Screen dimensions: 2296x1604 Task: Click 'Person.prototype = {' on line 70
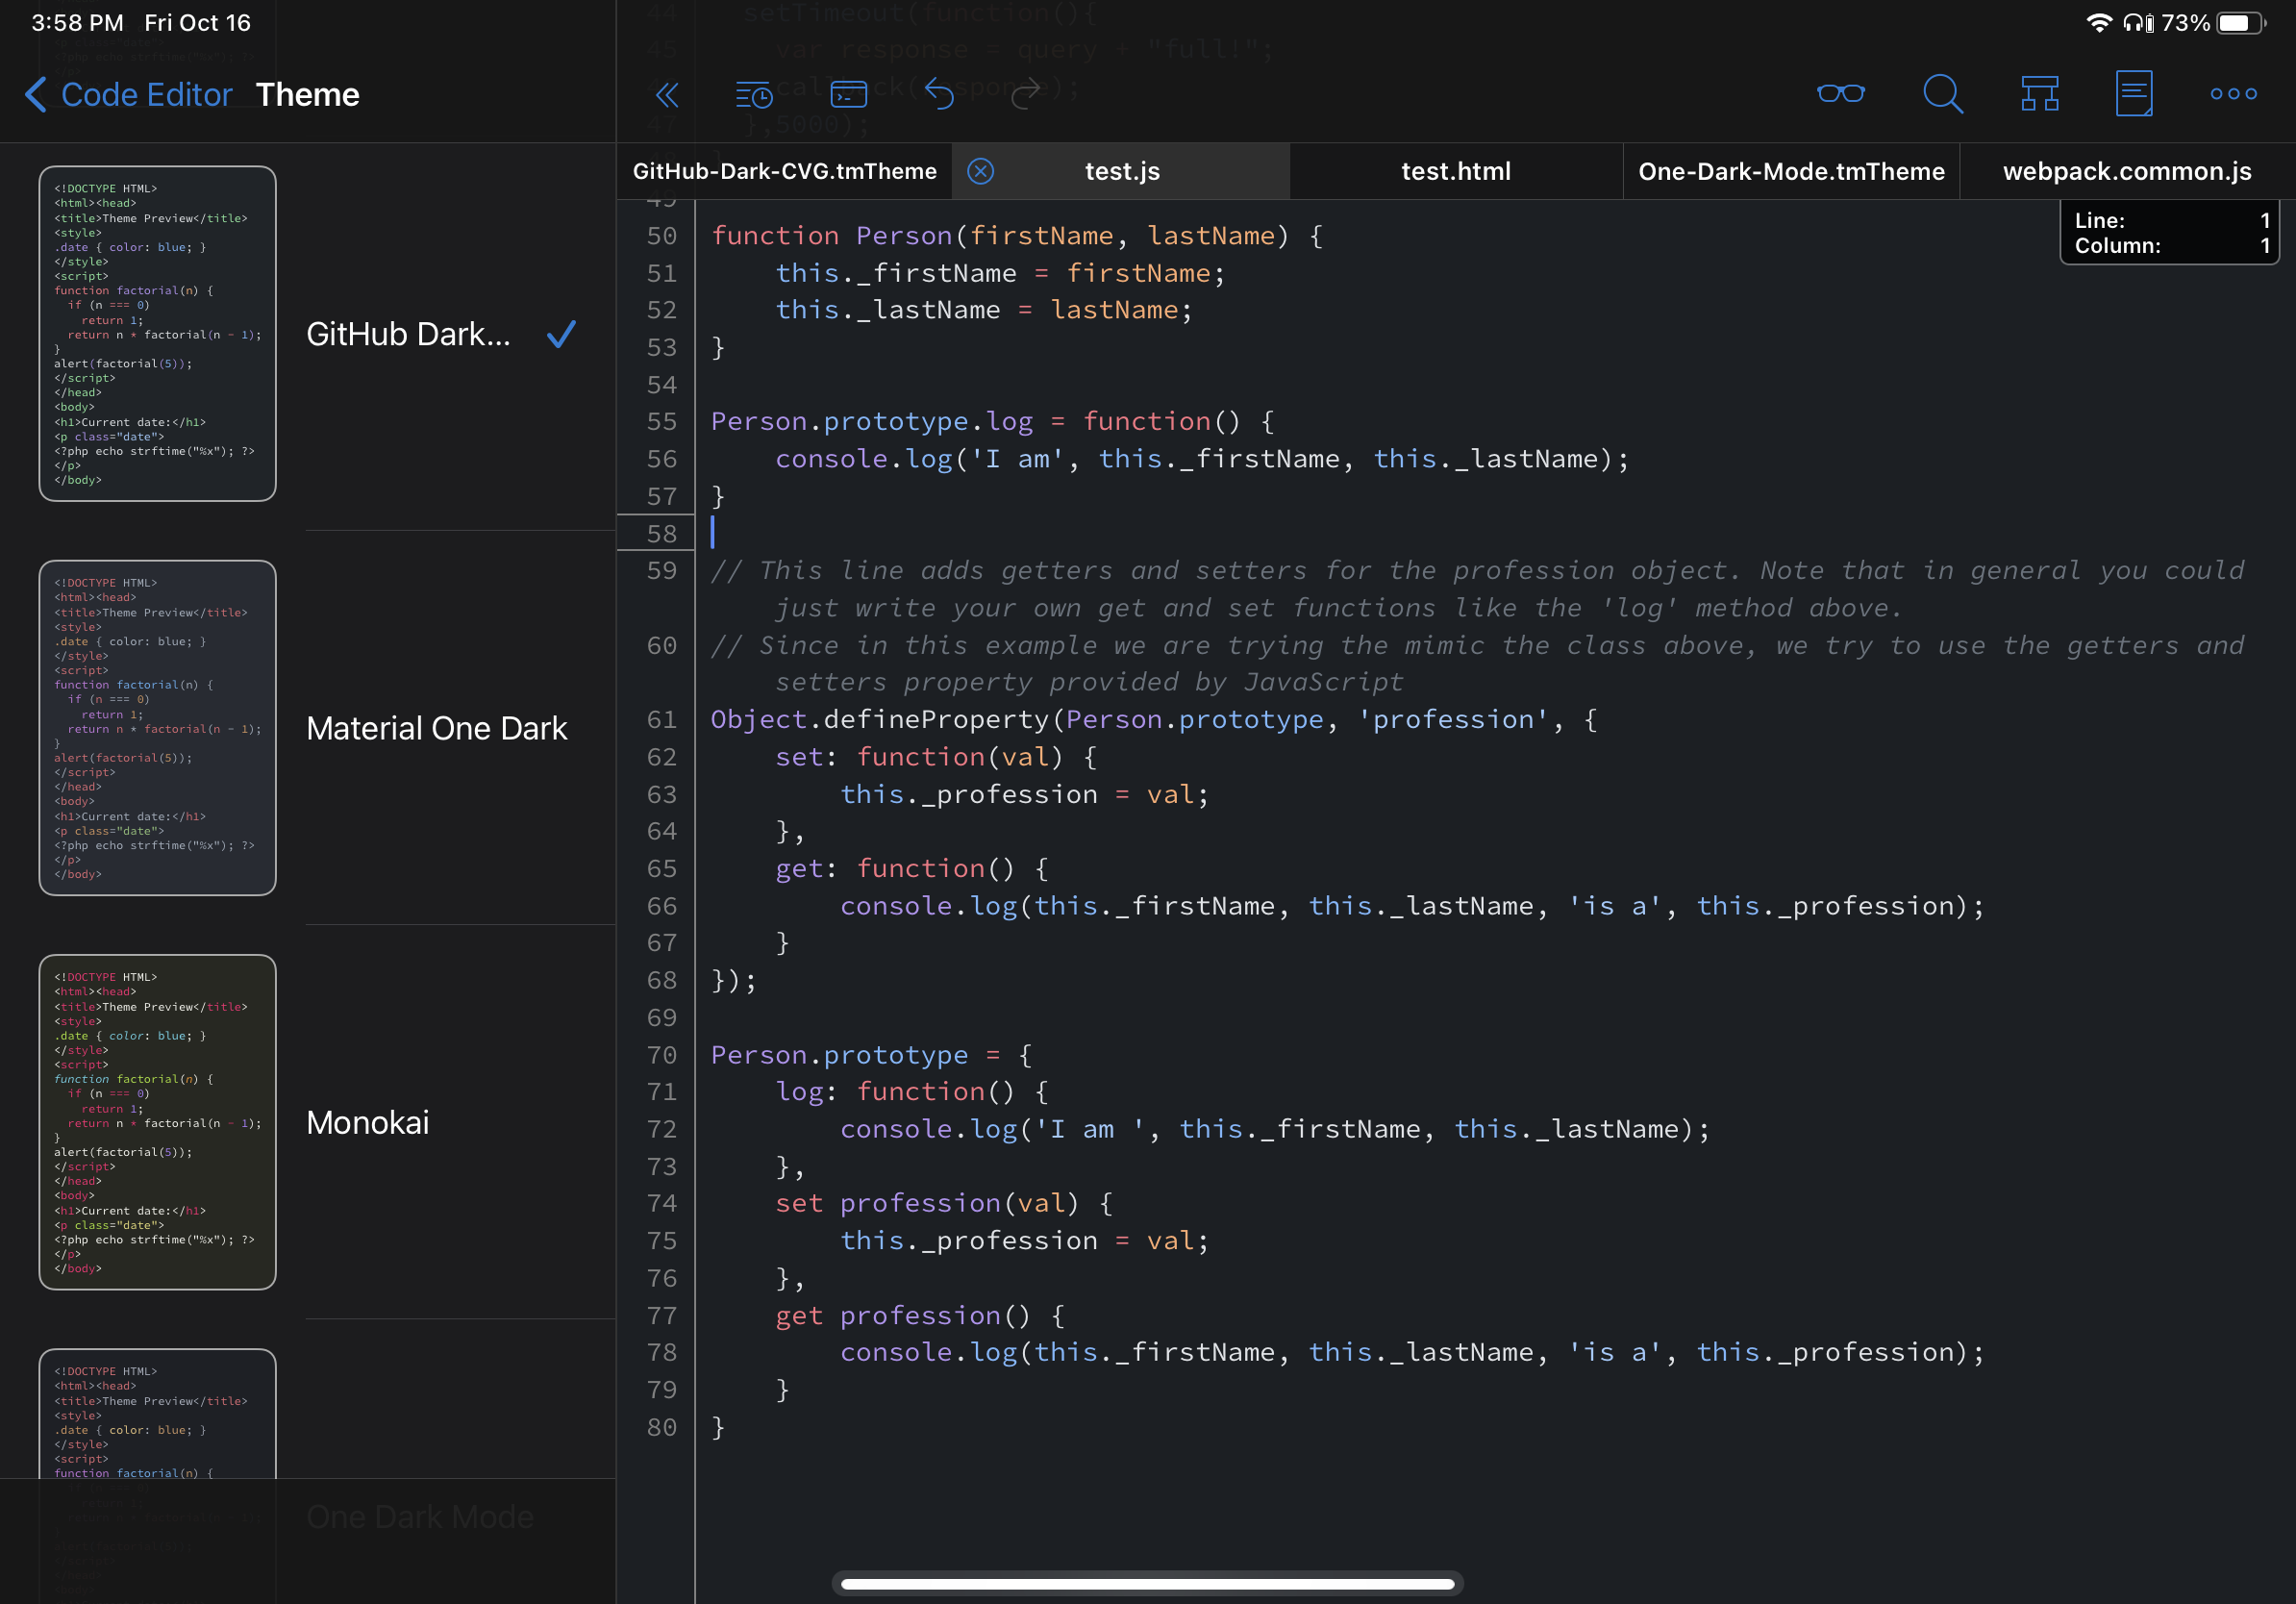[872, 1055]
